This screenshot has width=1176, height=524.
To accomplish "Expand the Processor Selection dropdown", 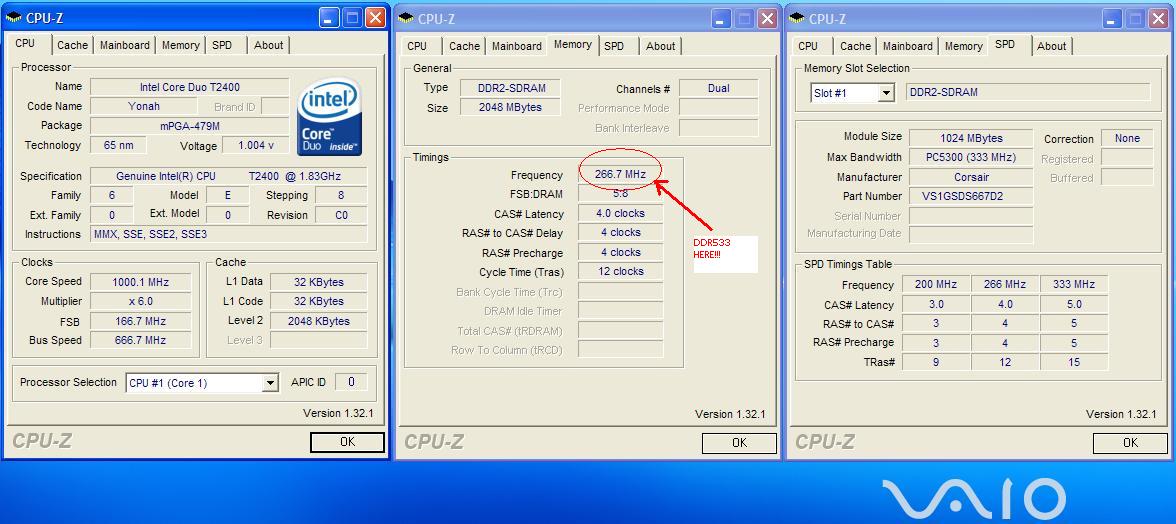I will tap(271, 383).
